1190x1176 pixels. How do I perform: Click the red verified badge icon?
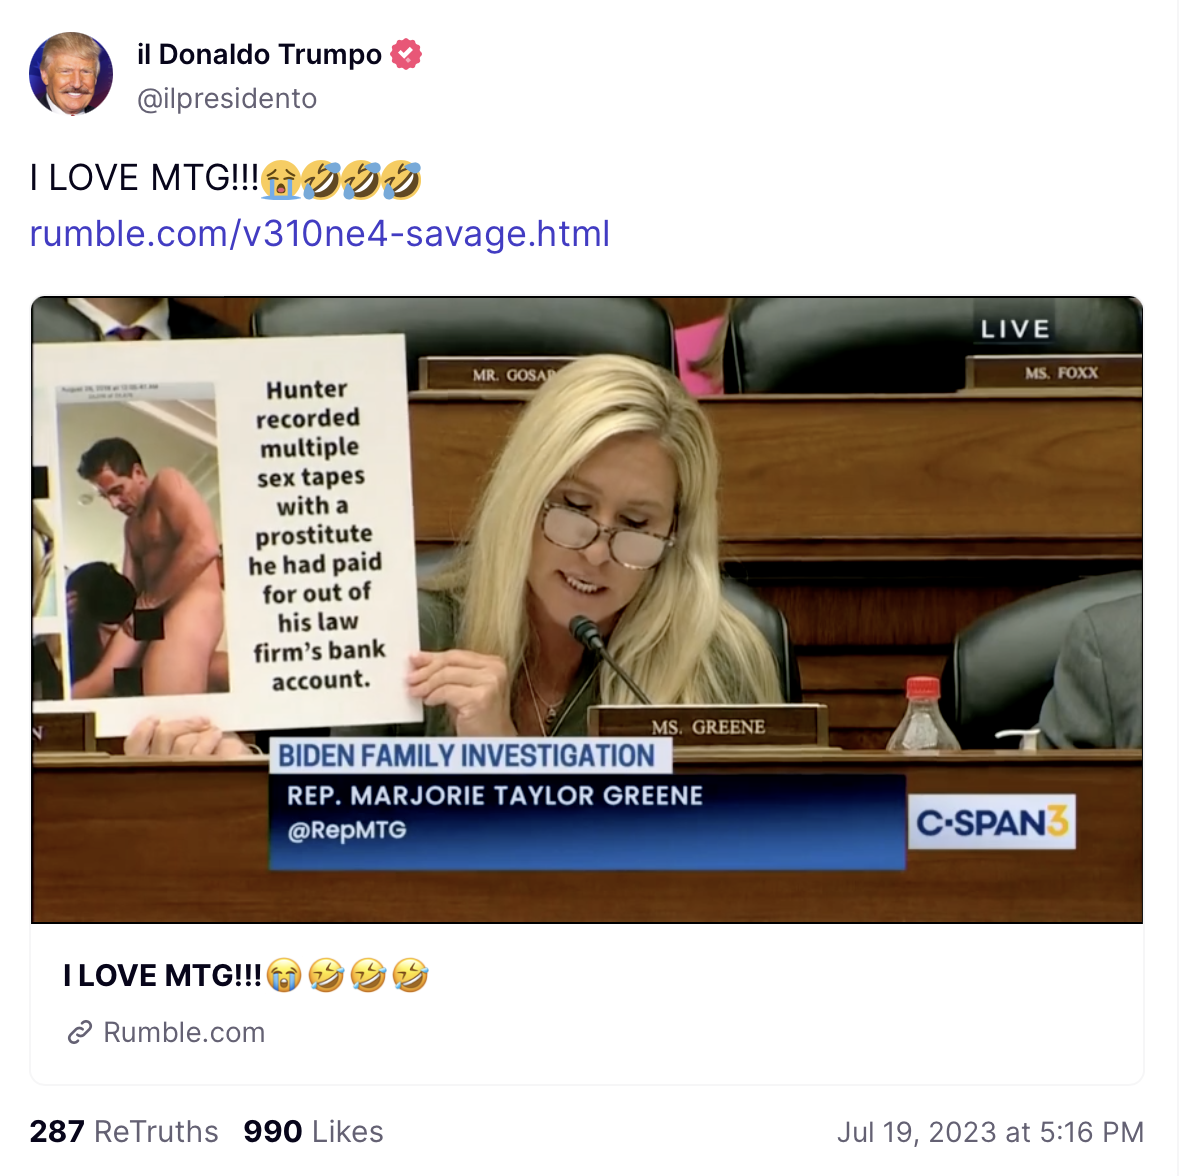tap(406, 55)
